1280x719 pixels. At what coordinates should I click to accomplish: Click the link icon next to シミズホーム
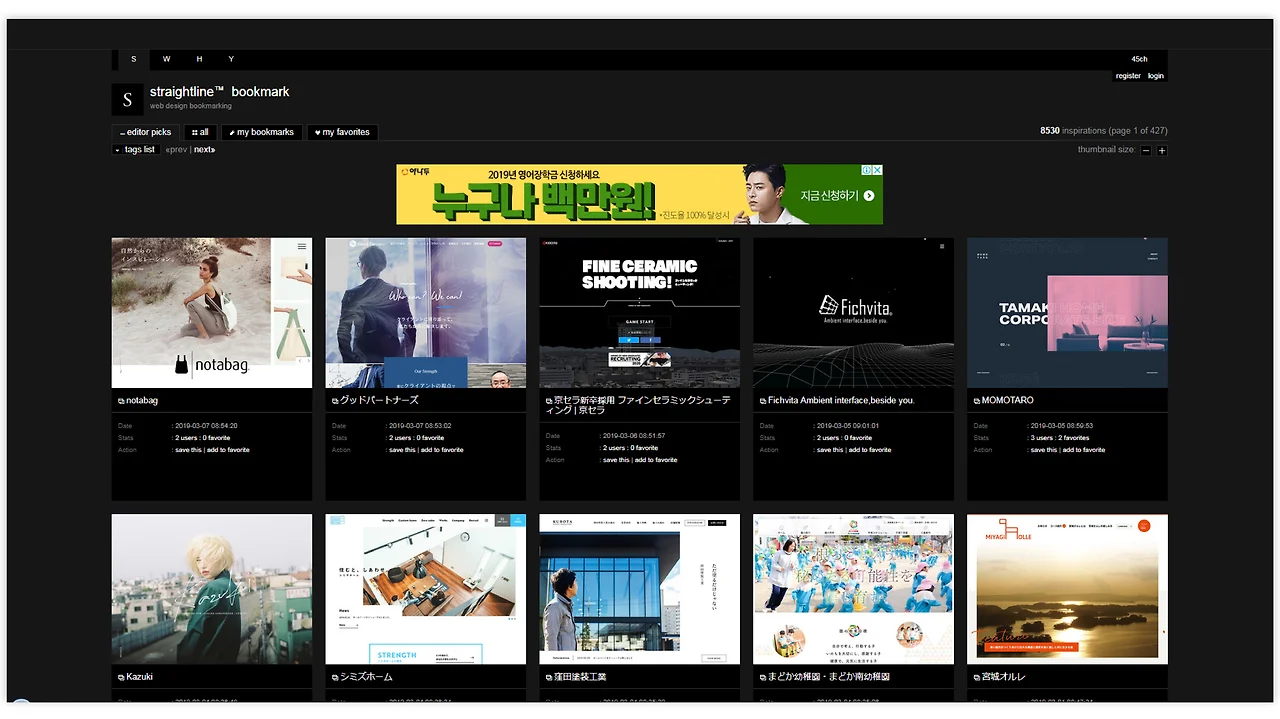point(335,678)
